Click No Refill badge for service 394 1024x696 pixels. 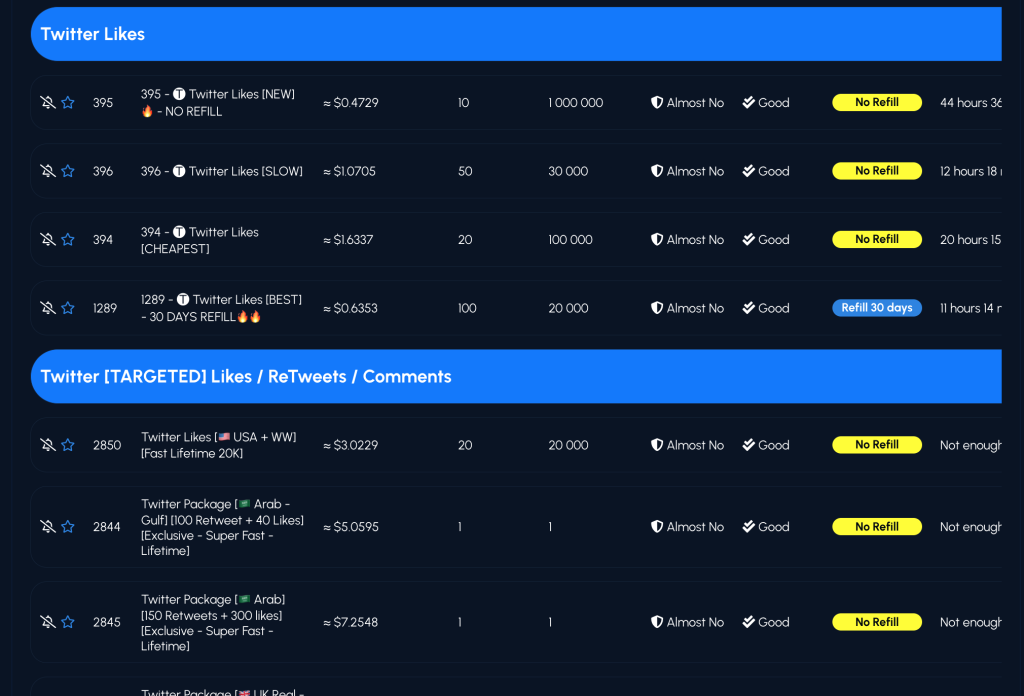click(x=876, y=240)
